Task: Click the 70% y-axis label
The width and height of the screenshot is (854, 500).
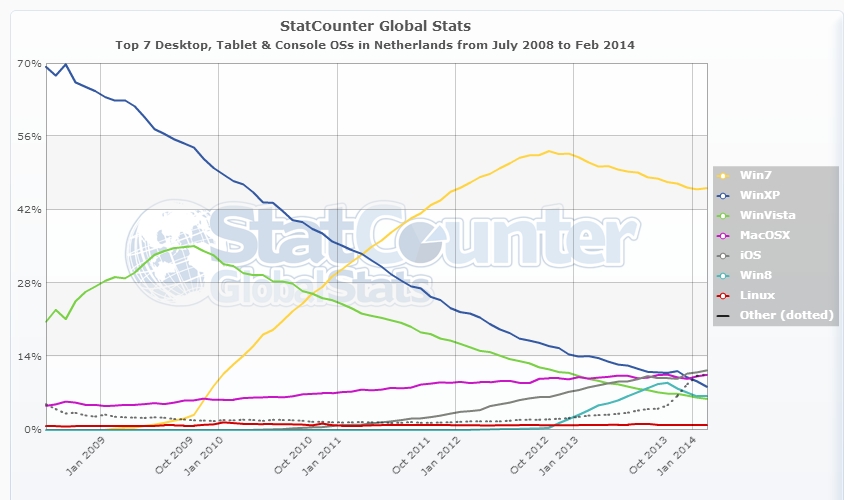Action: (29, 63)
